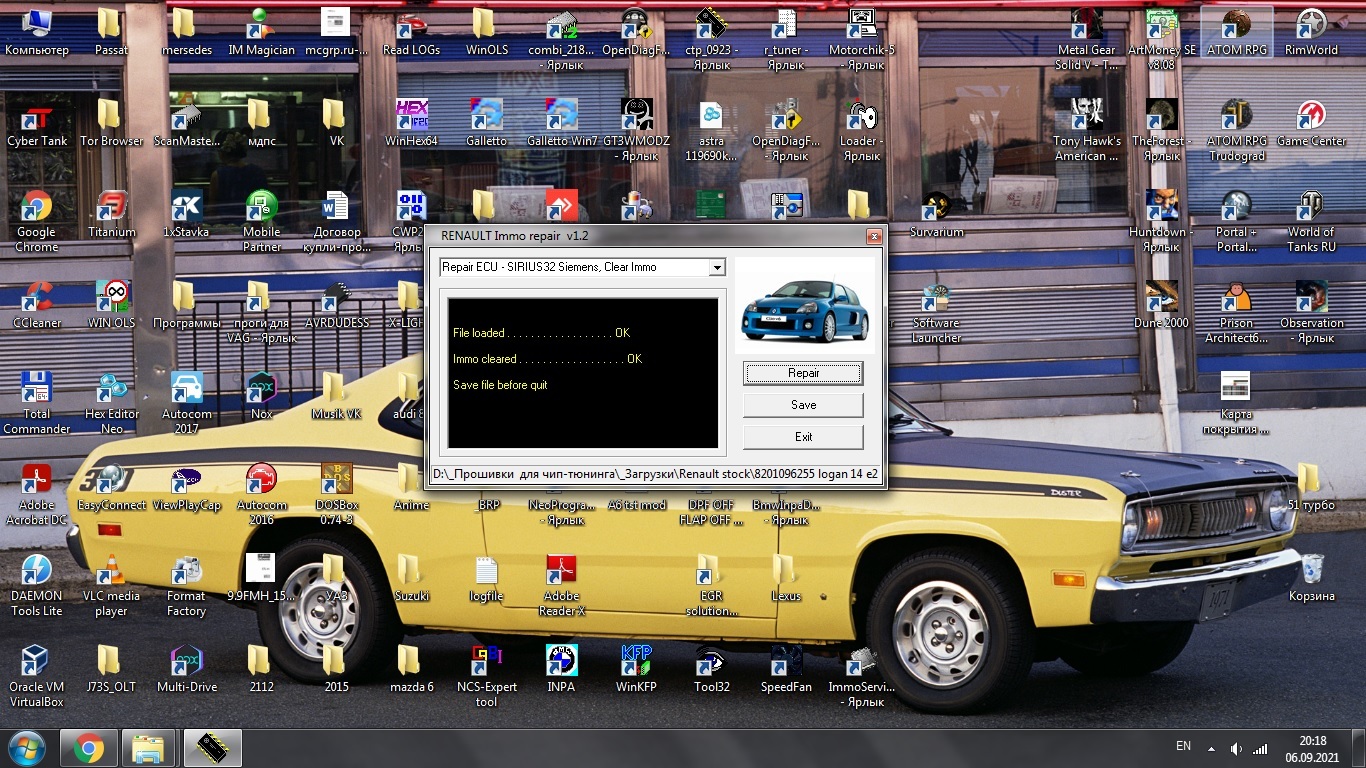Open Windows Explorer from the taskbar
This screenshot has height=768, width=1366.
tap(149, 748)
